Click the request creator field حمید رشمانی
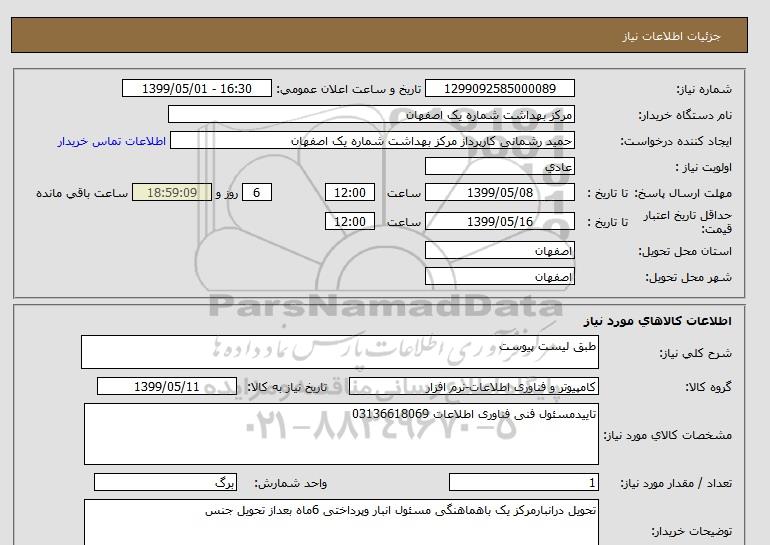 pyautogui.click(x=372, y=140)
